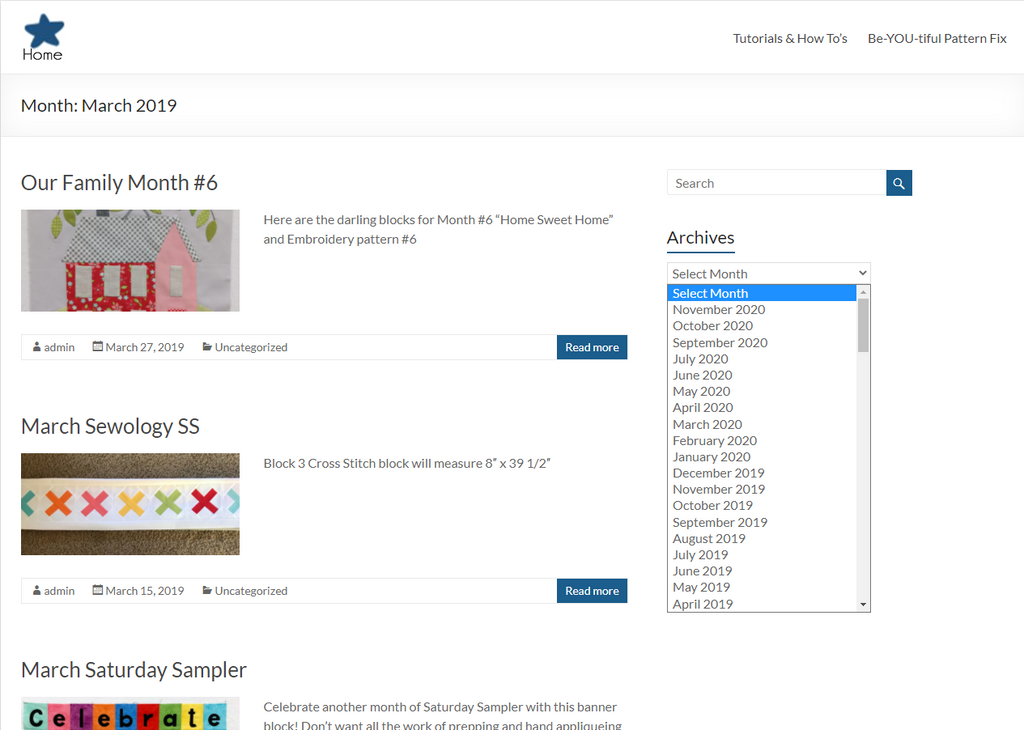Viewport: 1024px width, 730px height.
Task: Click the scroll down arrow in the month list
Action: 863,605
